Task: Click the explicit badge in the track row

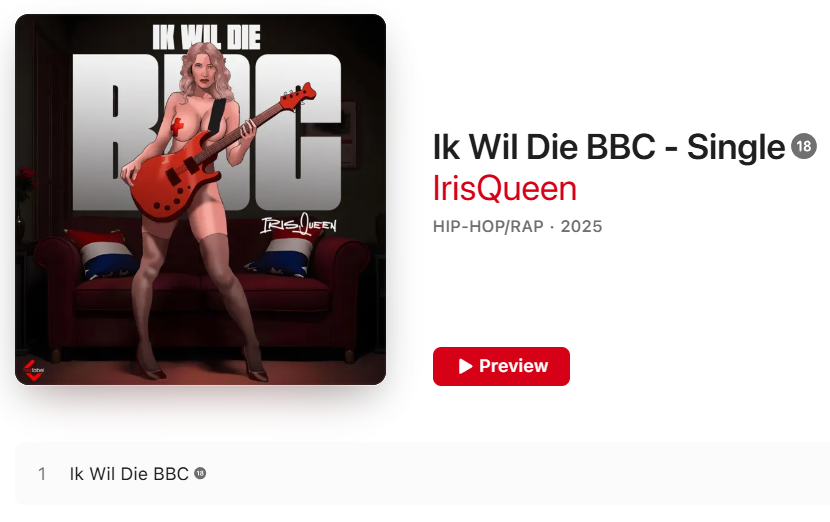Action: [200, 473]
